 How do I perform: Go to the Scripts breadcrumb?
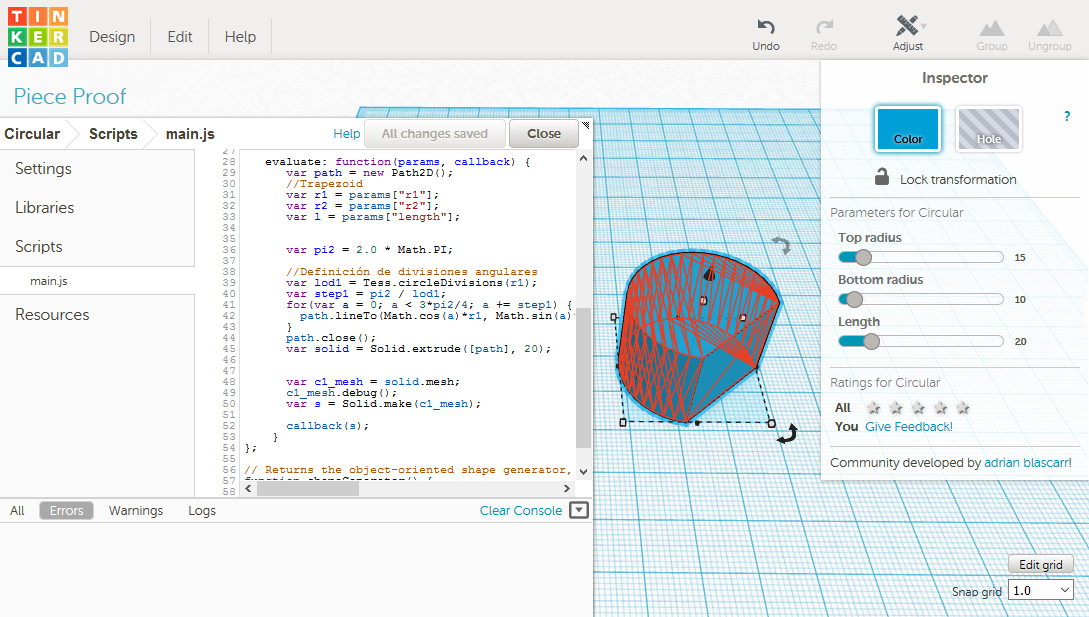click(113, 133)
